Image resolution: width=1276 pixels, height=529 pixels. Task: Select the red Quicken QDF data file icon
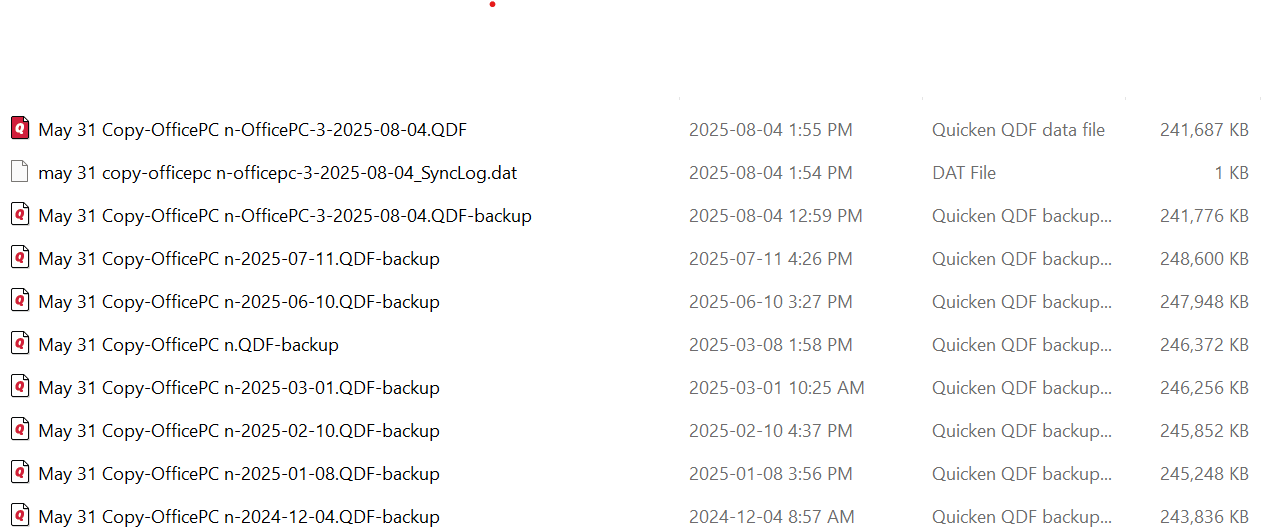click(20, 128)
